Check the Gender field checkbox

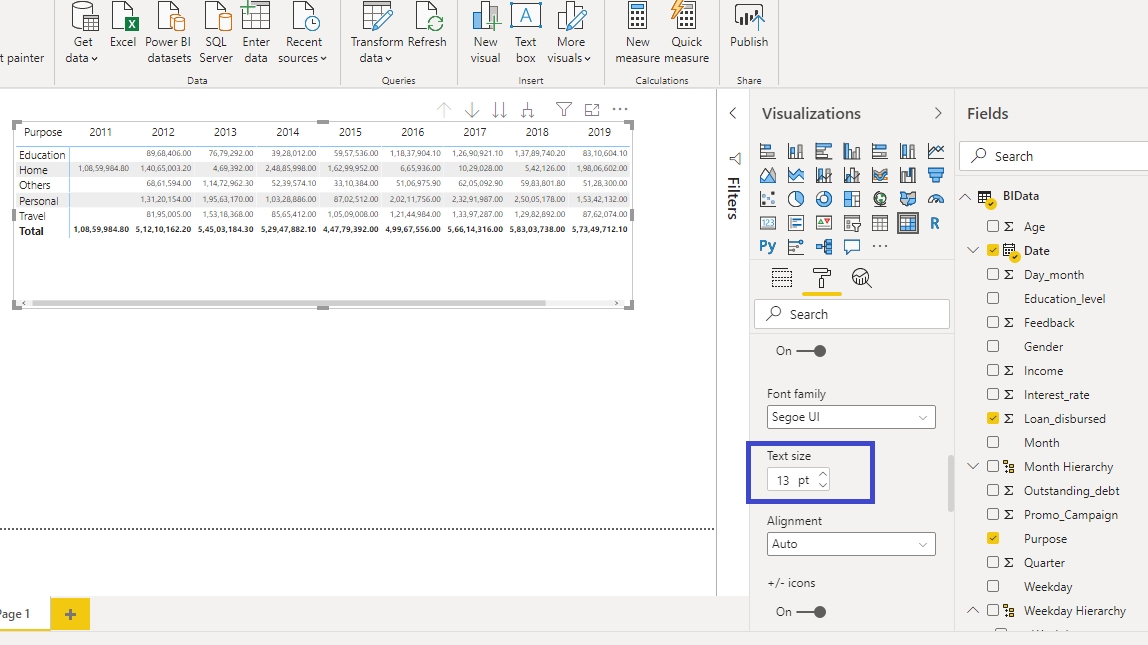pos(993,347)
